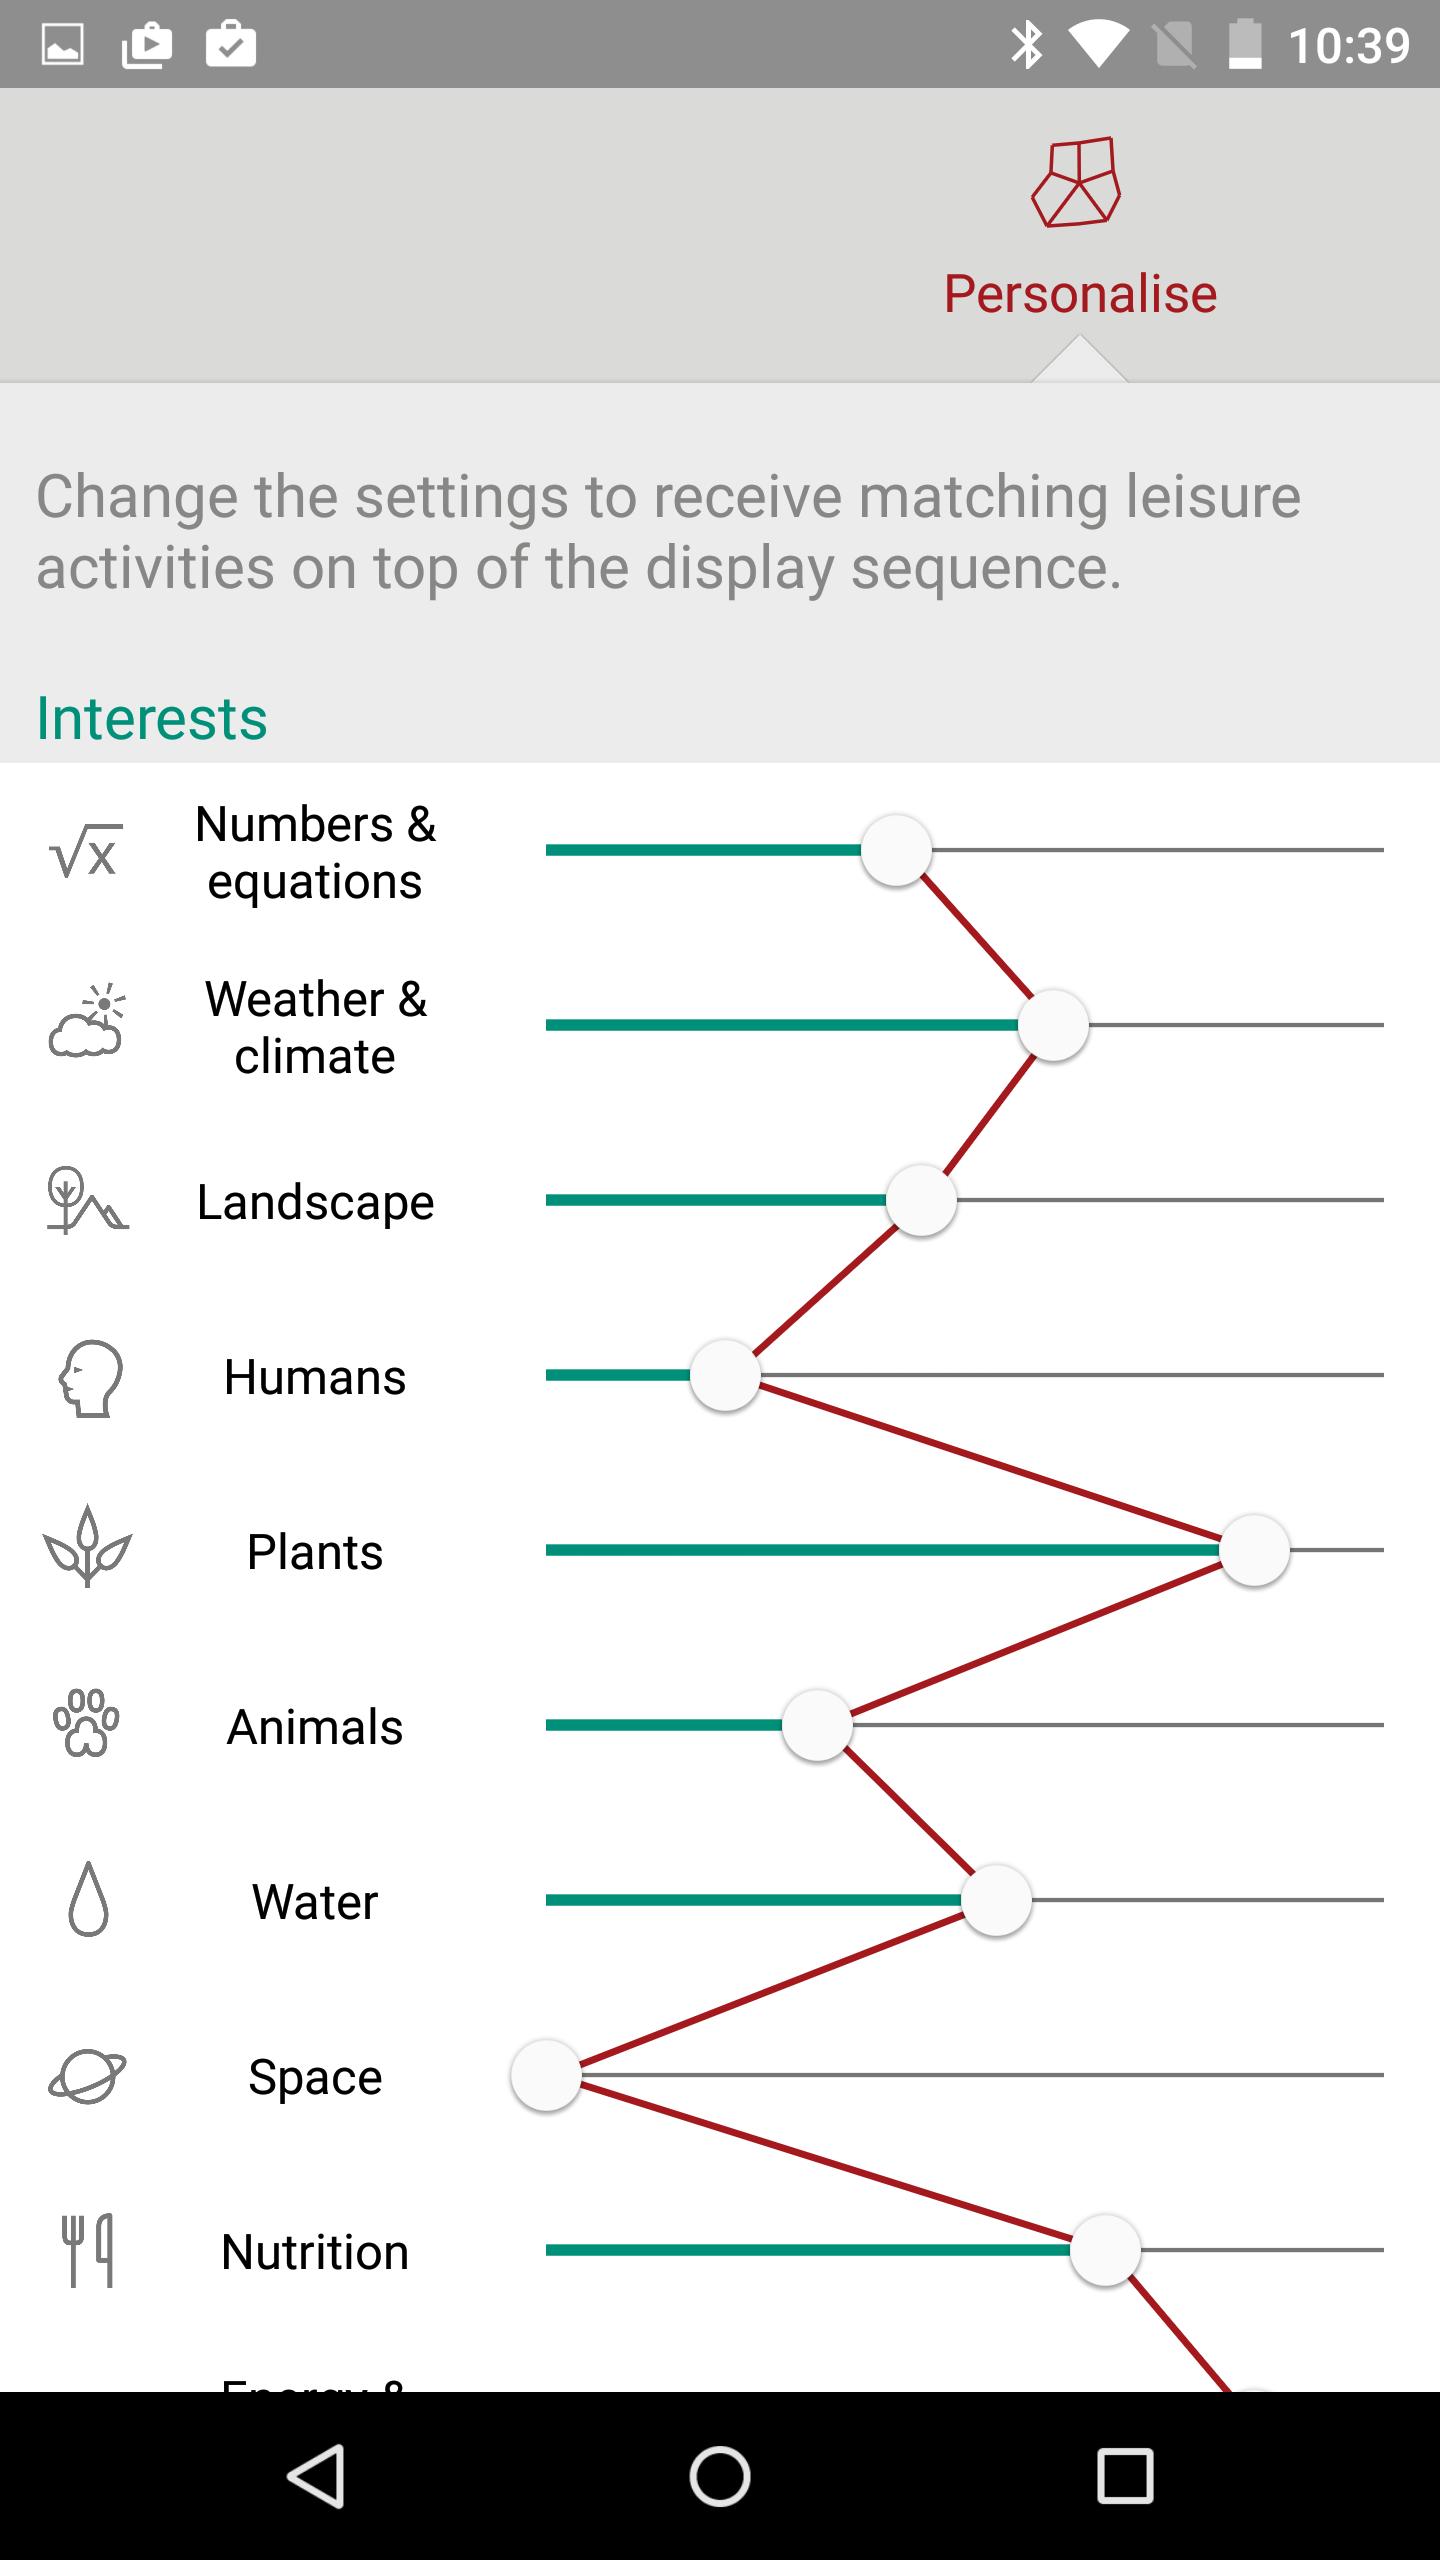Tap the planet Space icon
The height and width of the screenshot is (2560, 1440).
point(87,2076)
